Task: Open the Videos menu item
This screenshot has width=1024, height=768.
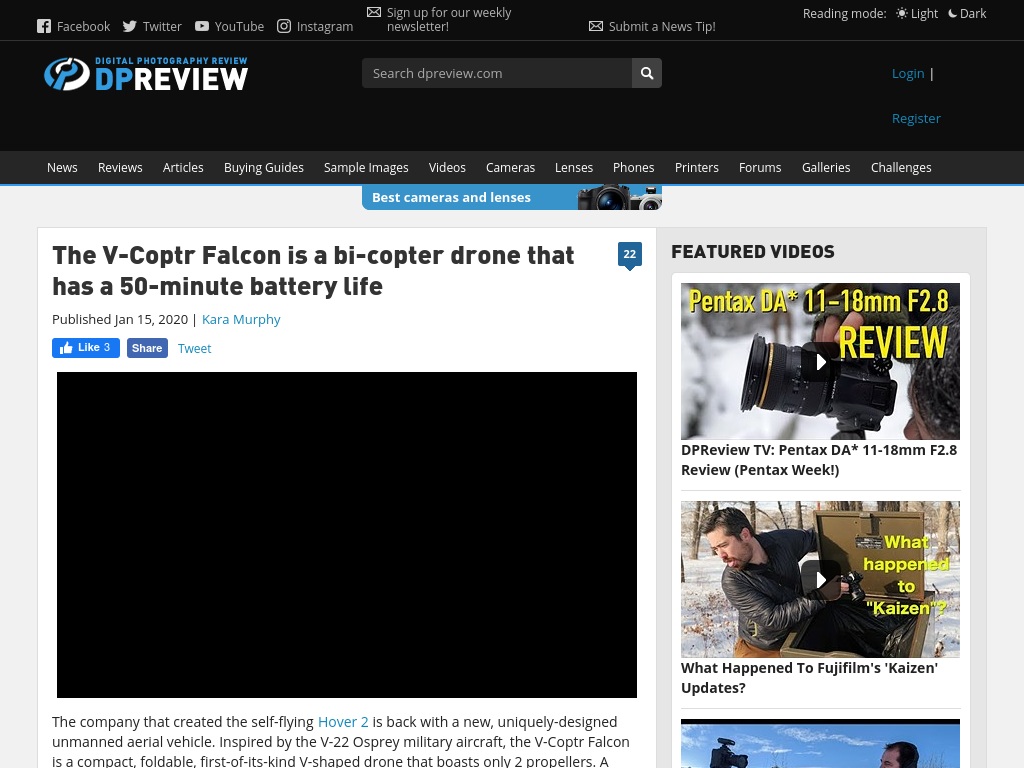Action: pos(447,168)
